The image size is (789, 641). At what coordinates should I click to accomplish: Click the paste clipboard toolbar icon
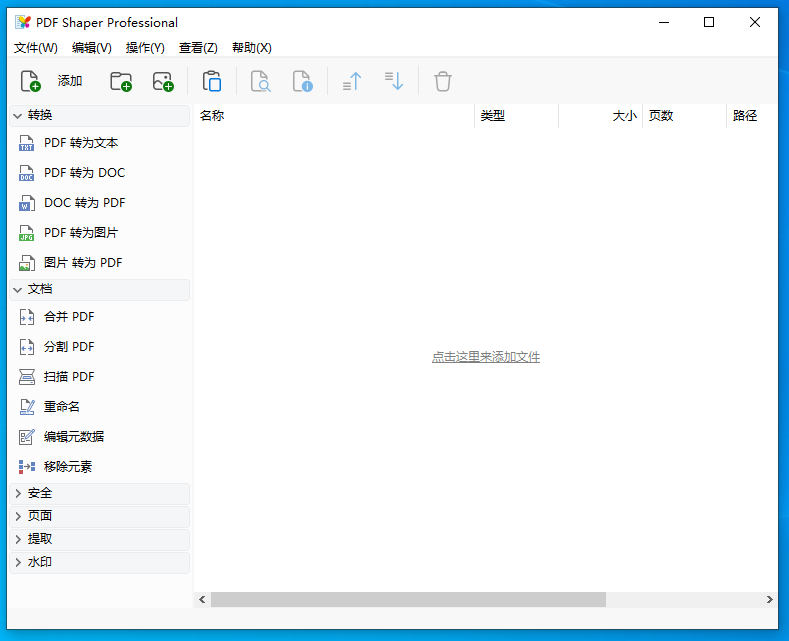[212, 81]
